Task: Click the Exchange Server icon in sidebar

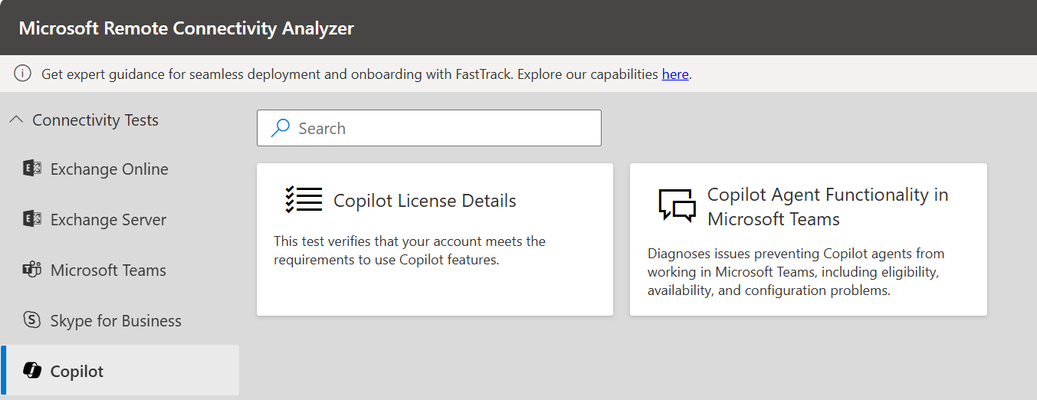Action: pyautogui.click(x=32, y=219)
